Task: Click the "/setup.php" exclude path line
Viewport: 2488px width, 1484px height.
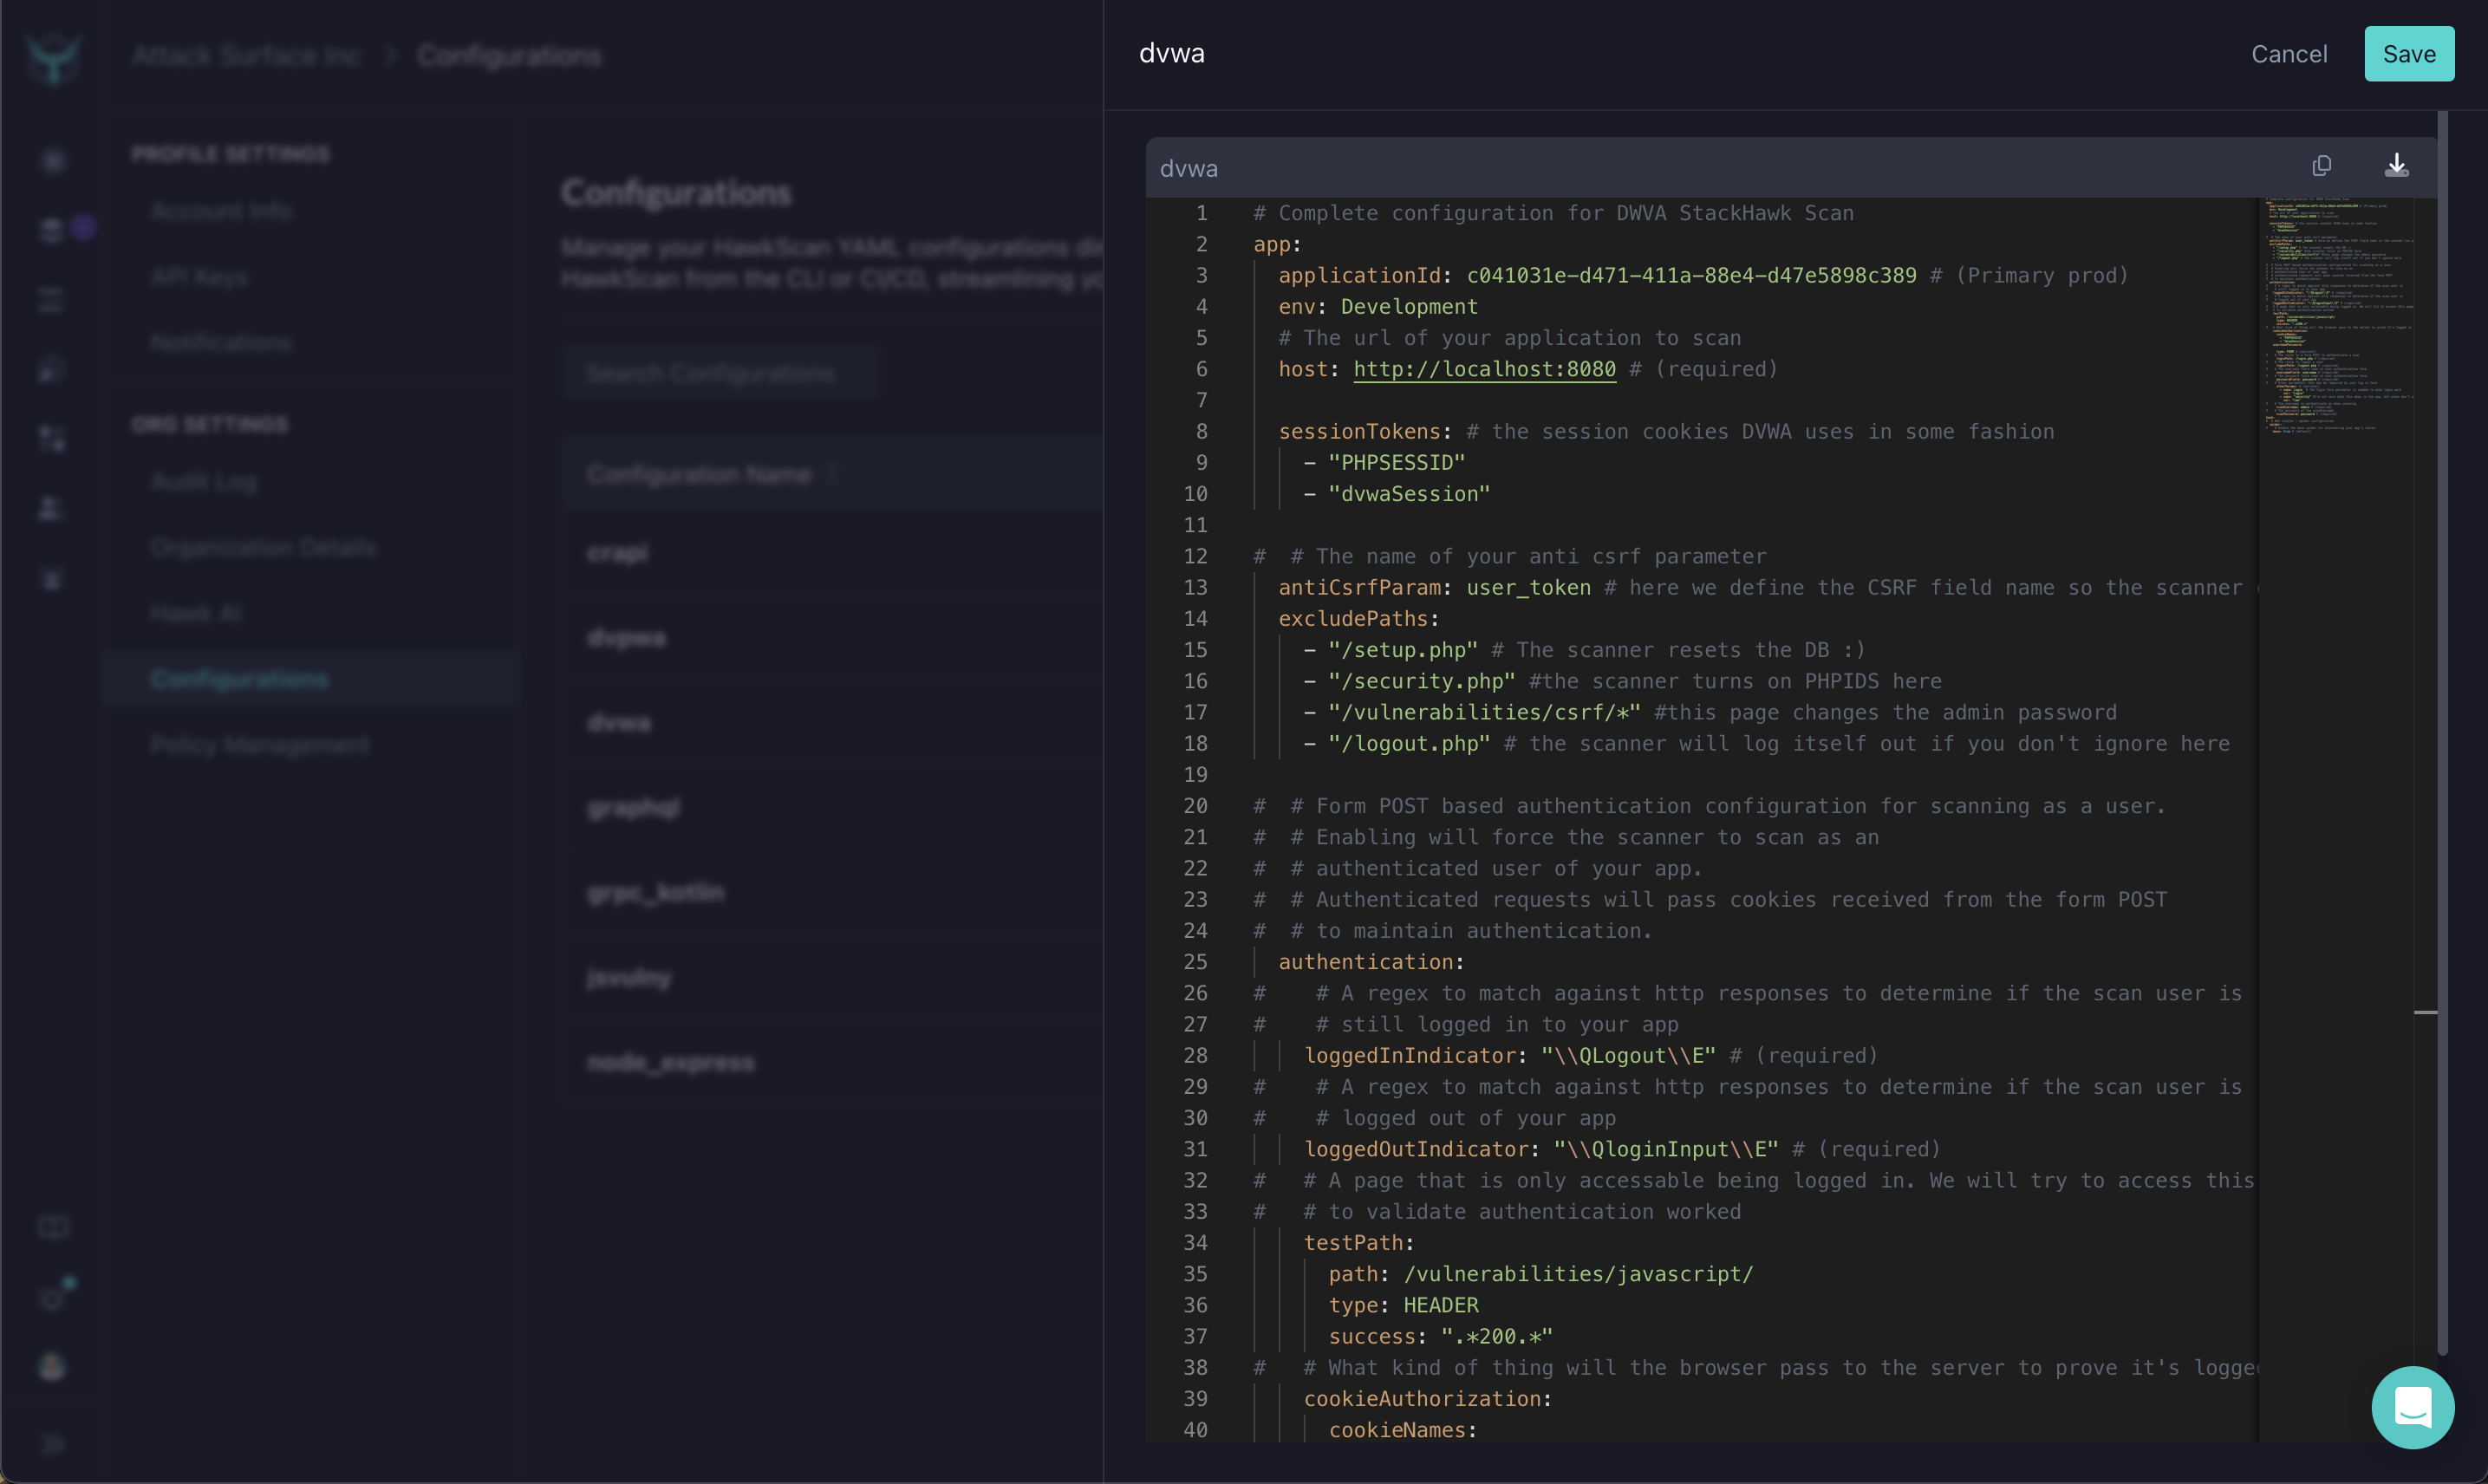Action: coord(1584,650)
